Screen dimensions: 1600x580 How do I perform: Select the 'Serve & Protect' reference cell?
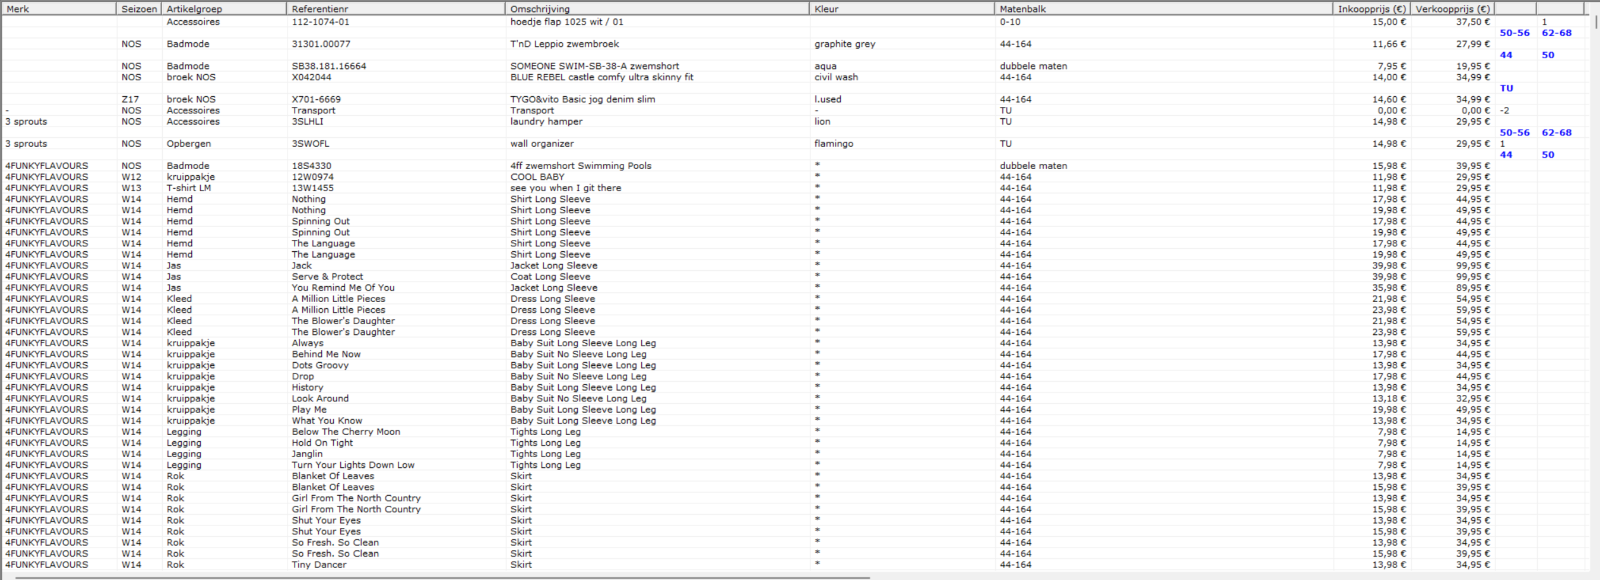coord(327,276)
